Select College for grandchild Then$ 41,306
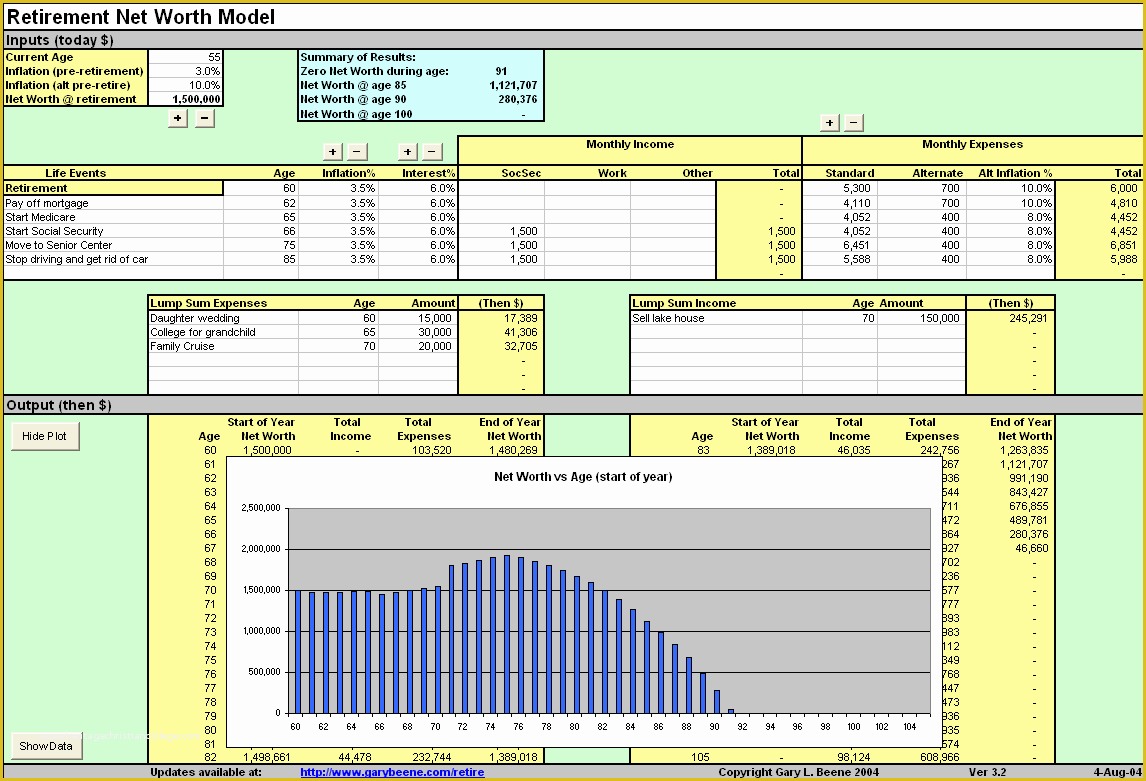 click(x=501, y=332)
